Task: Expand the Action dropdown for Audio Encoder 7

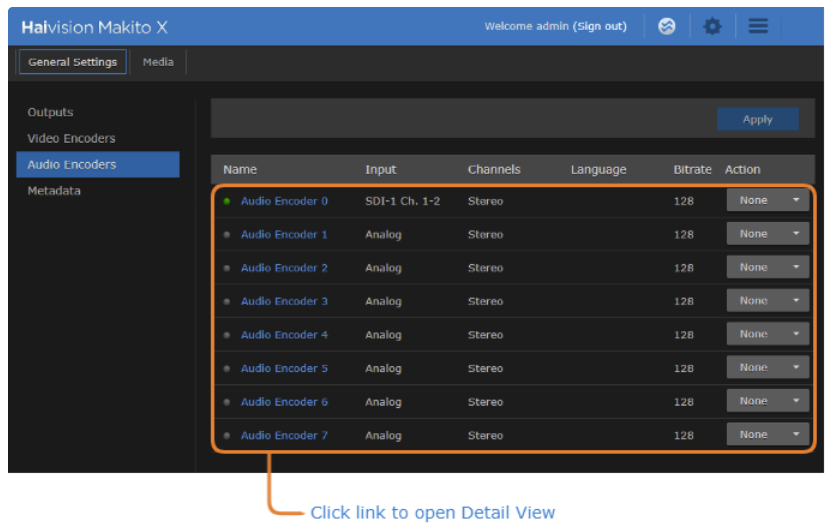Action: click(768, 434)
